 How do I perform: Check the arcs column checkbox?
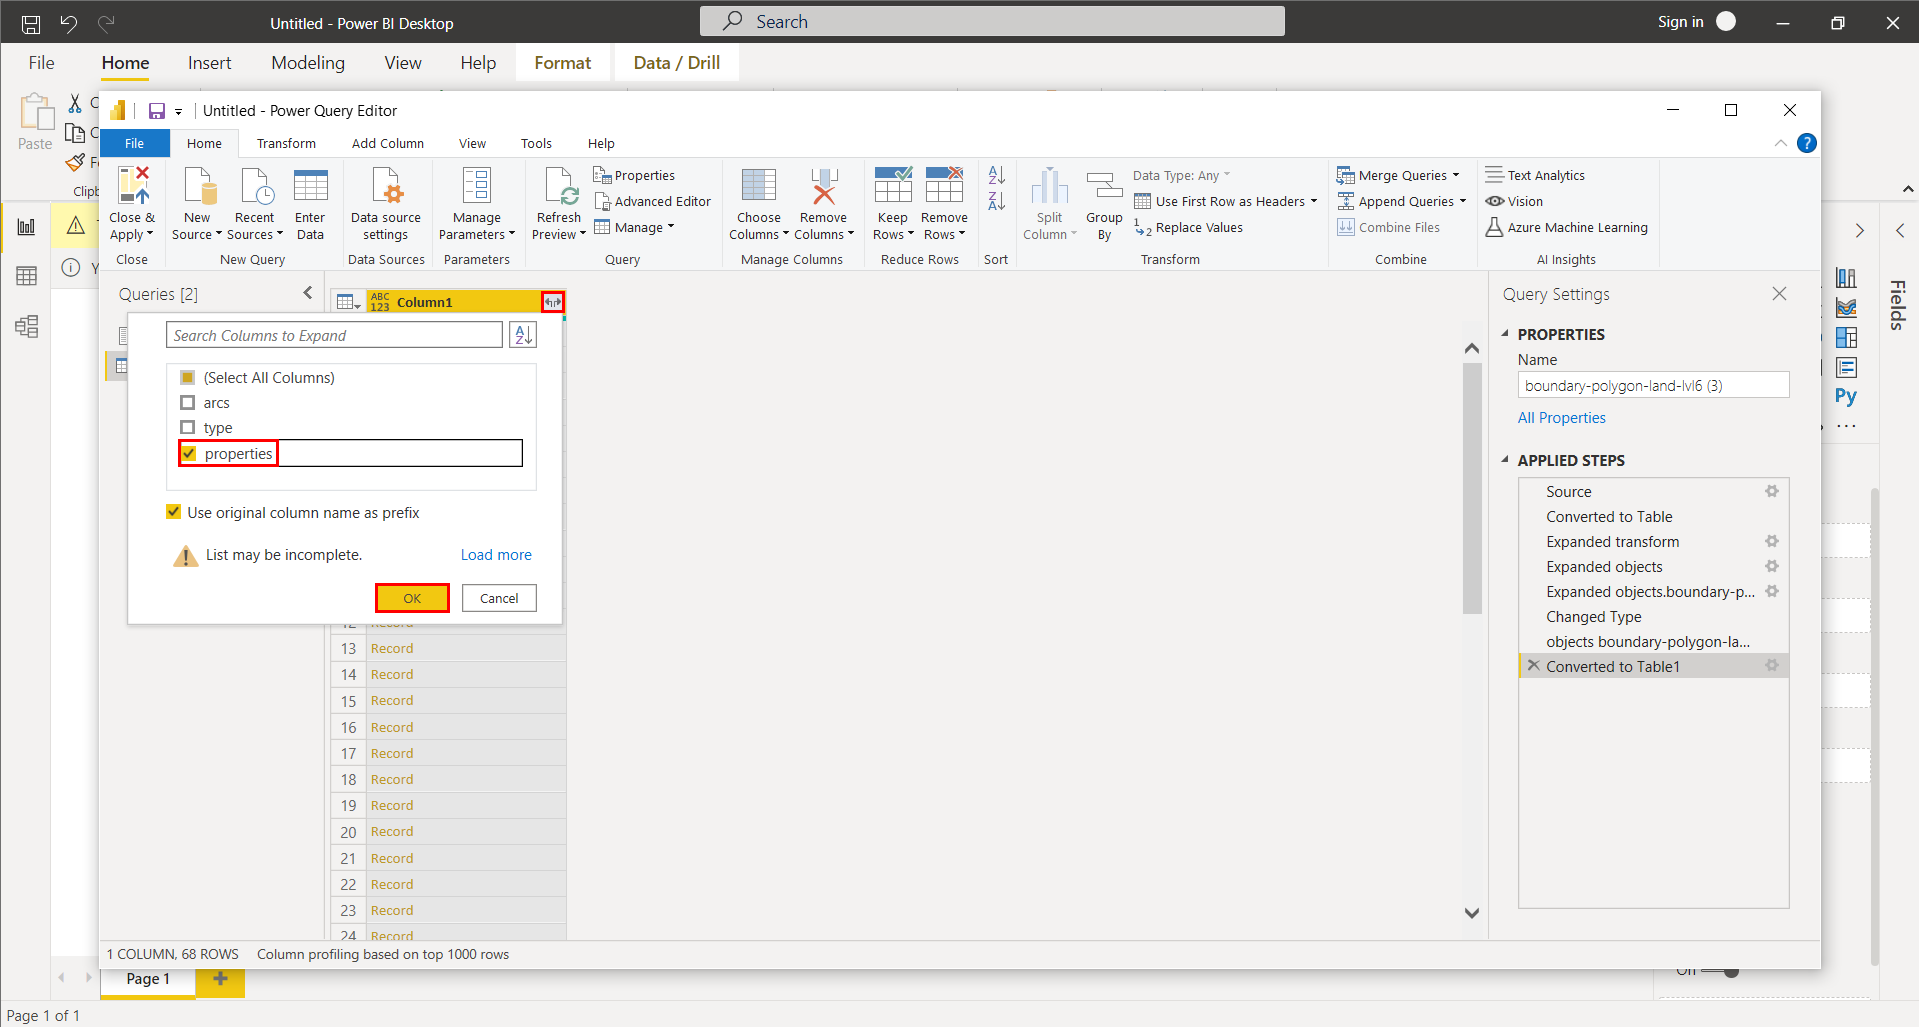tap(187, 402)
